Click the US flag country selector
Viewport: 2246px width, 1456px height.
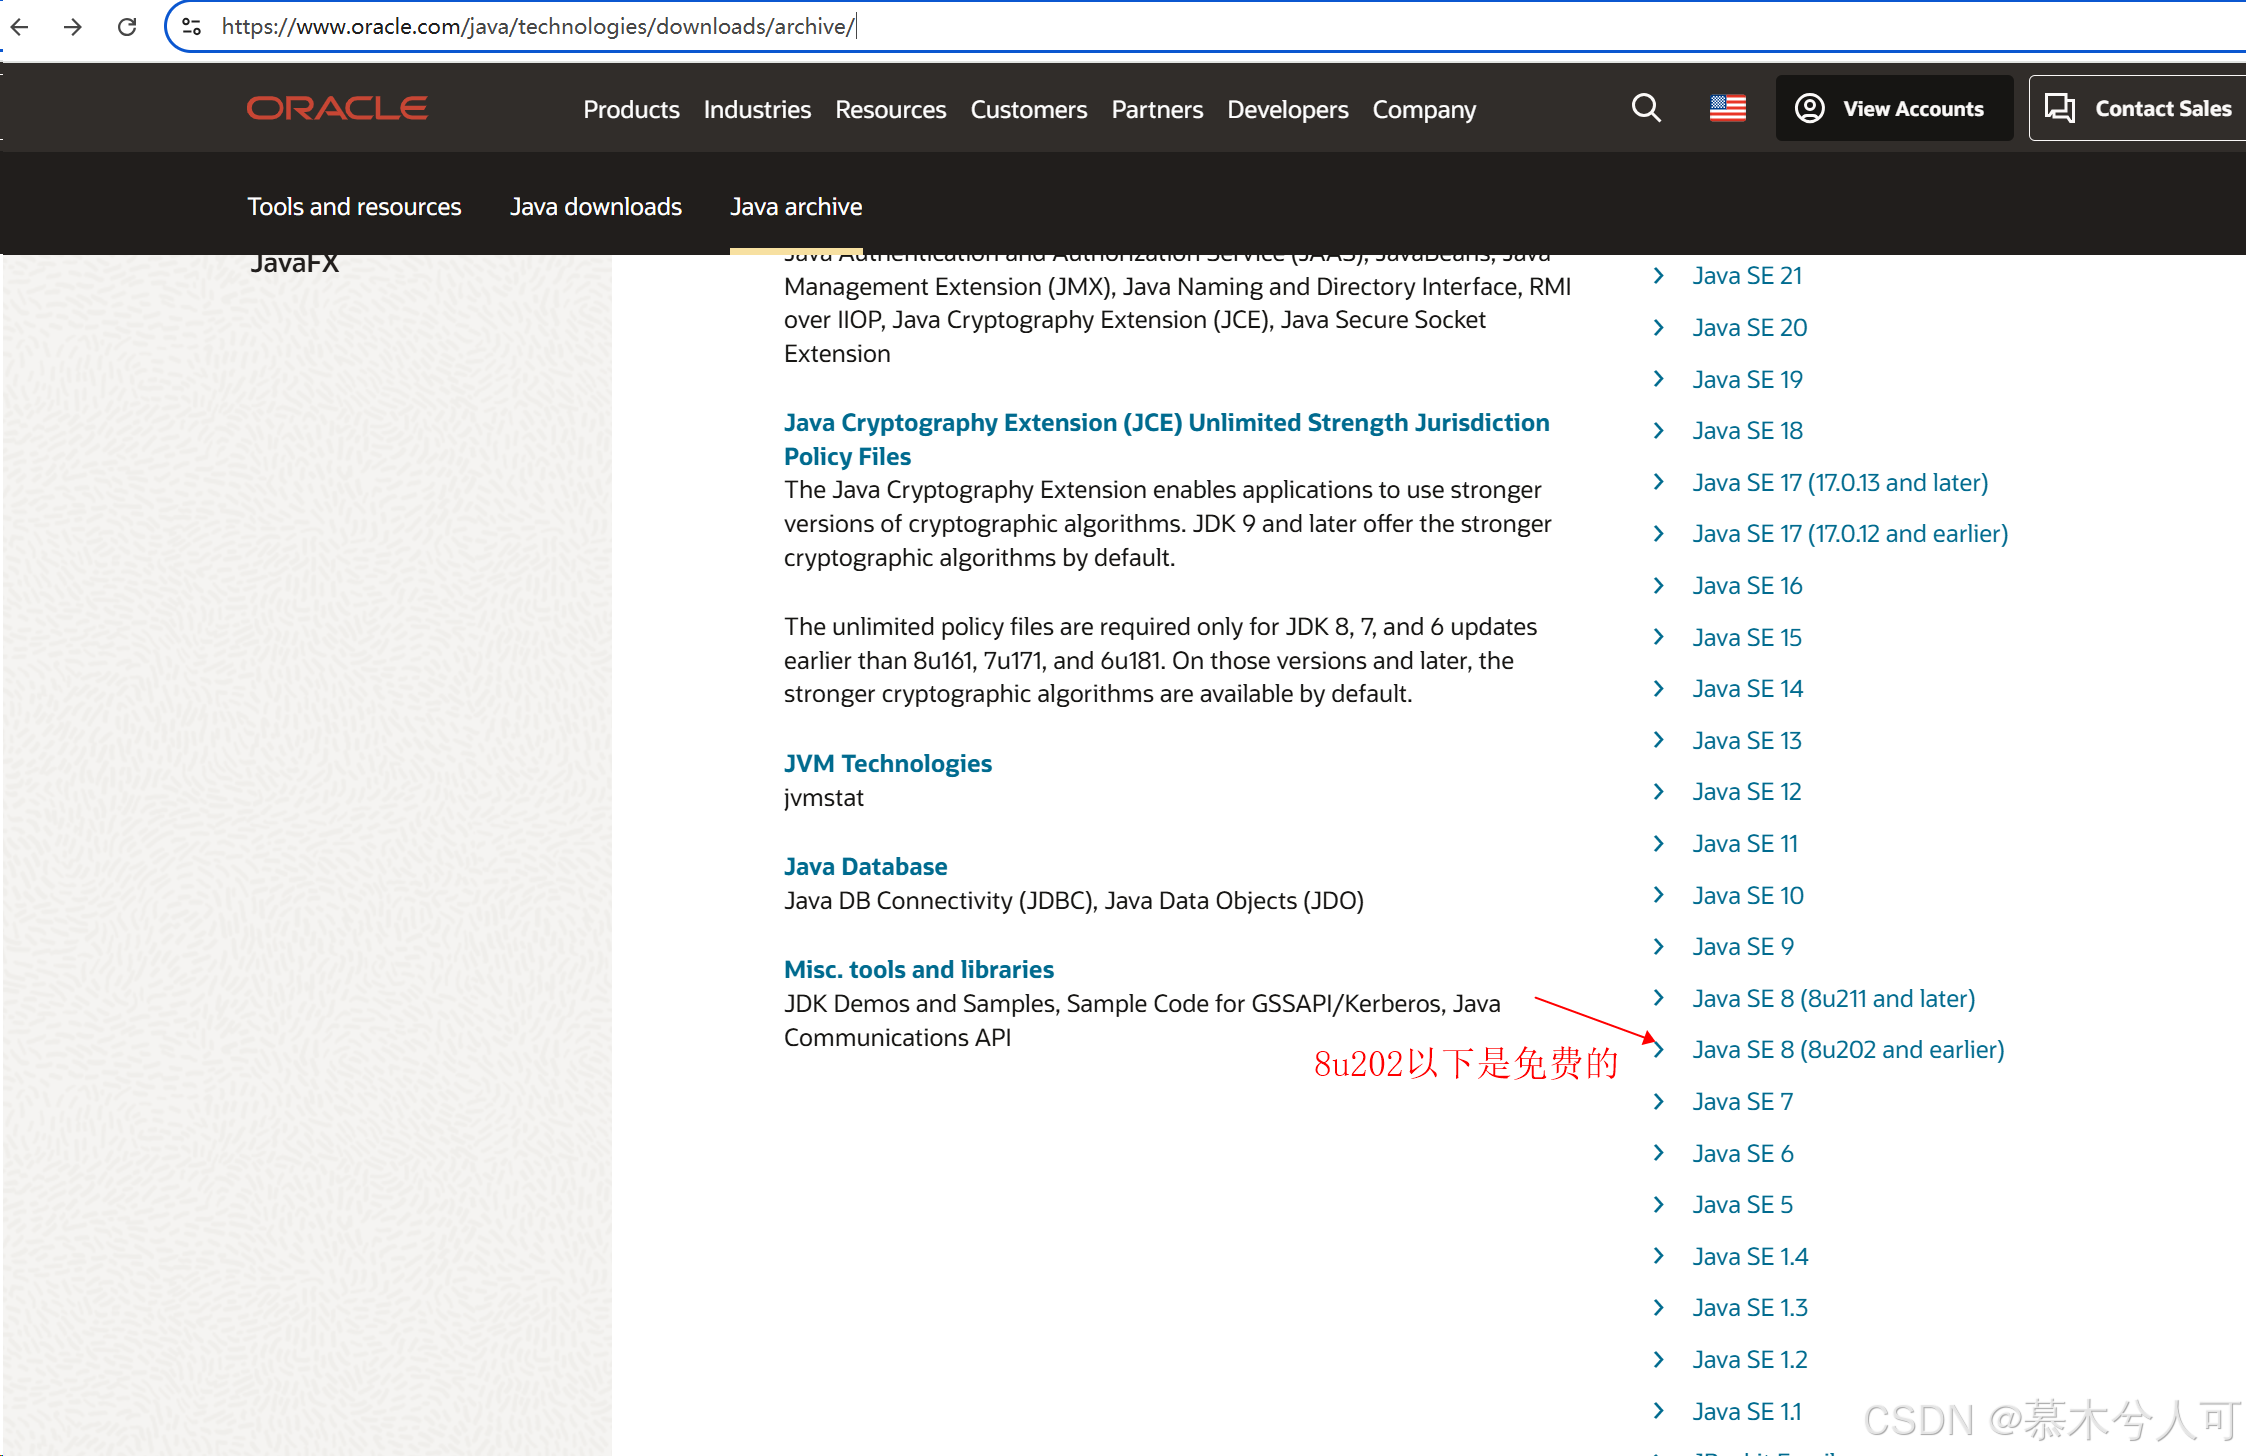tap(1727, 108)
